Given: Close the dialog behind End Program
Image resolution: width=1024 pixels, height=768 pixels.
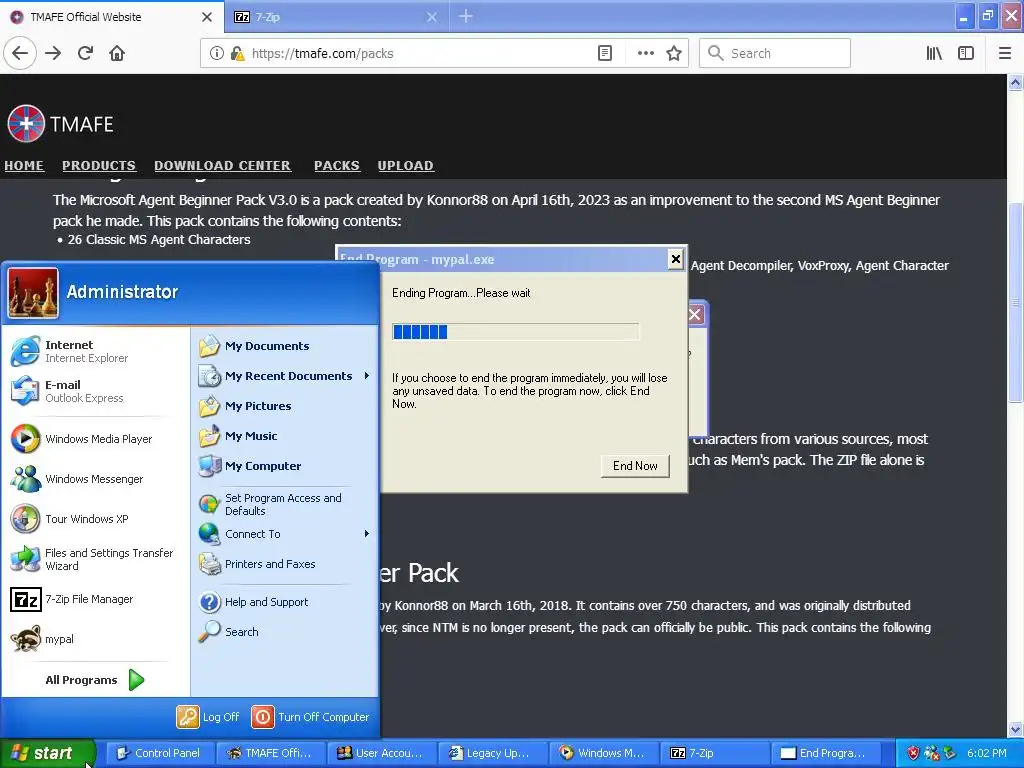Looking at the screenshot, I should pos(695,315).
